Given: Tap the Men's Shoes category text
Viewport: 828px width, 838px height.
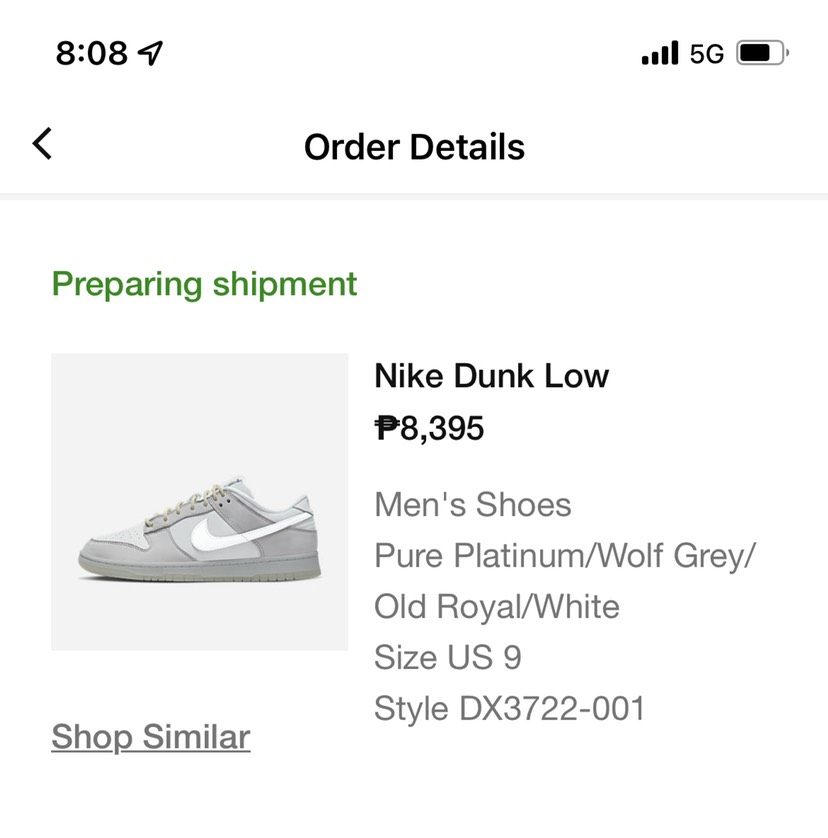Looking at the screenshot, I should click(472, 504).
